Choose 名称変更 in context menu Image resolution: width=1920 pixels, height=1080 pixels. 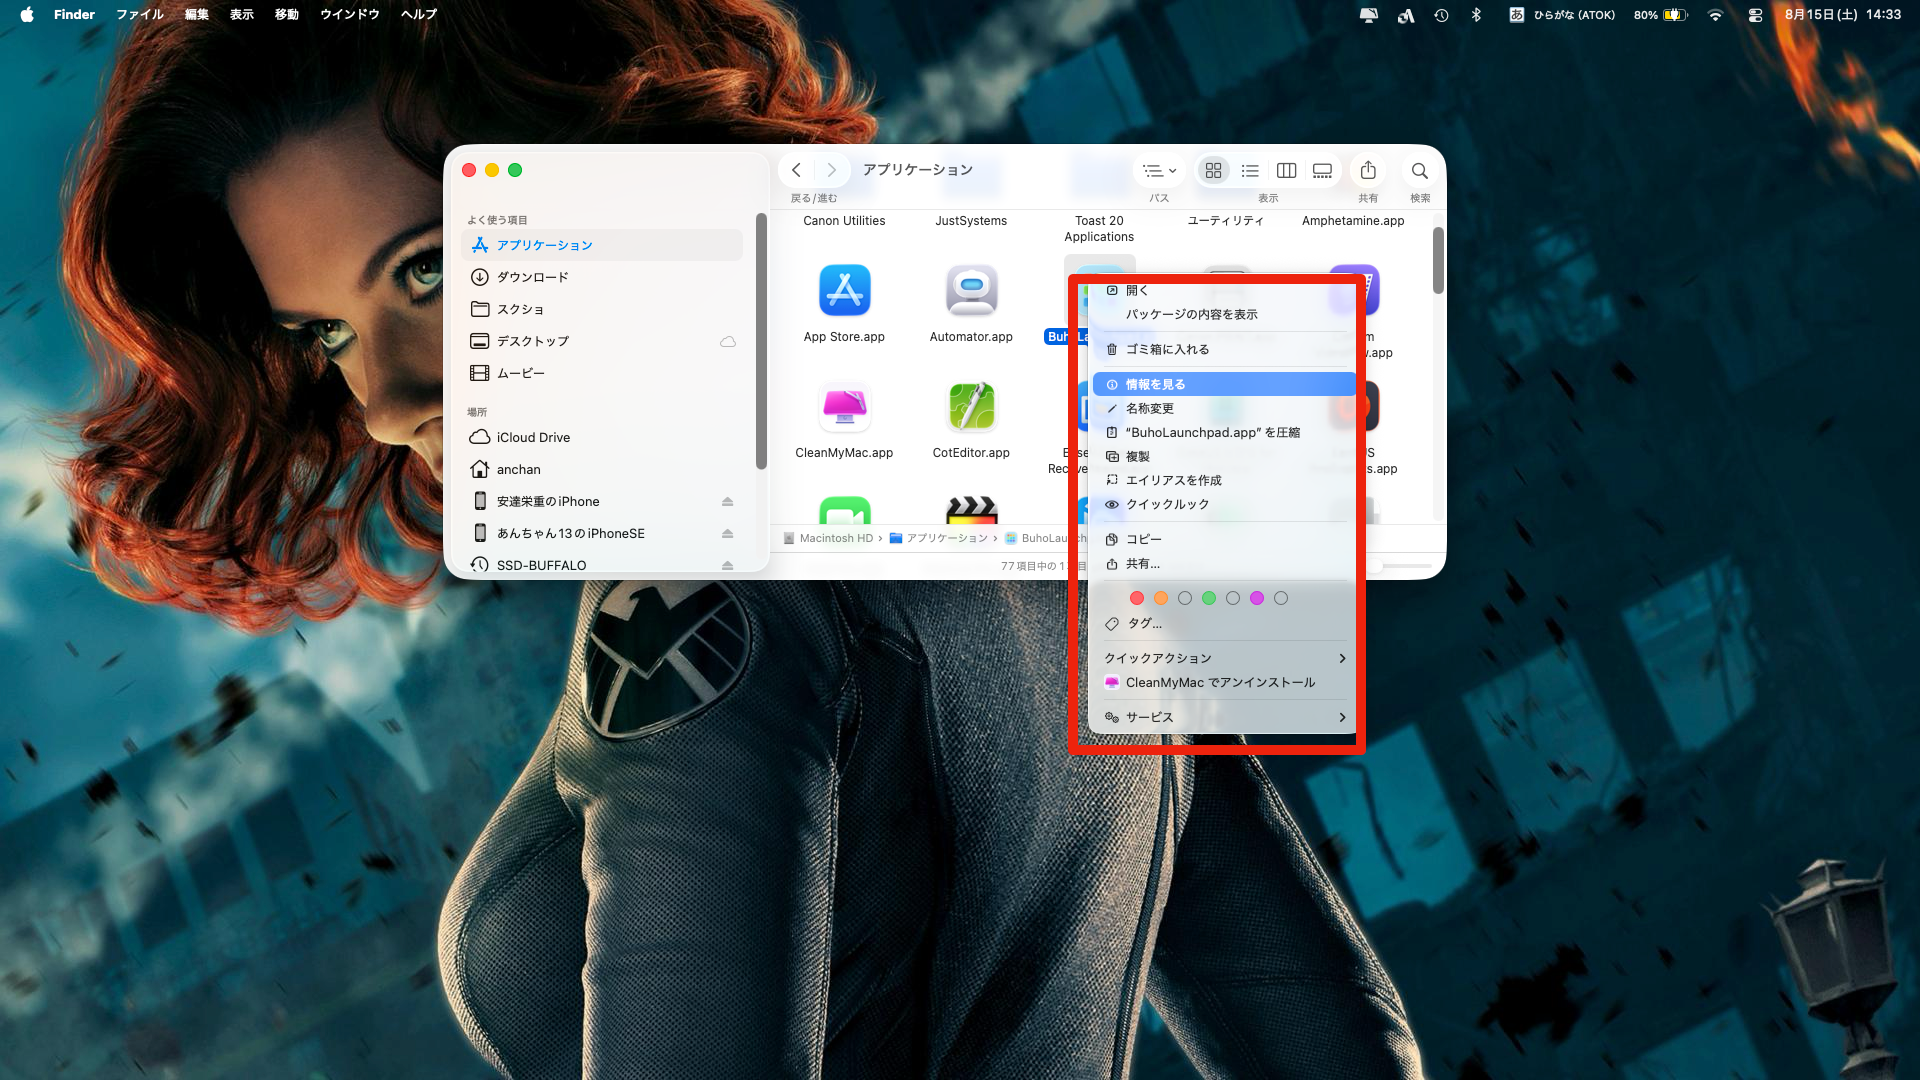coord(1225,408)
